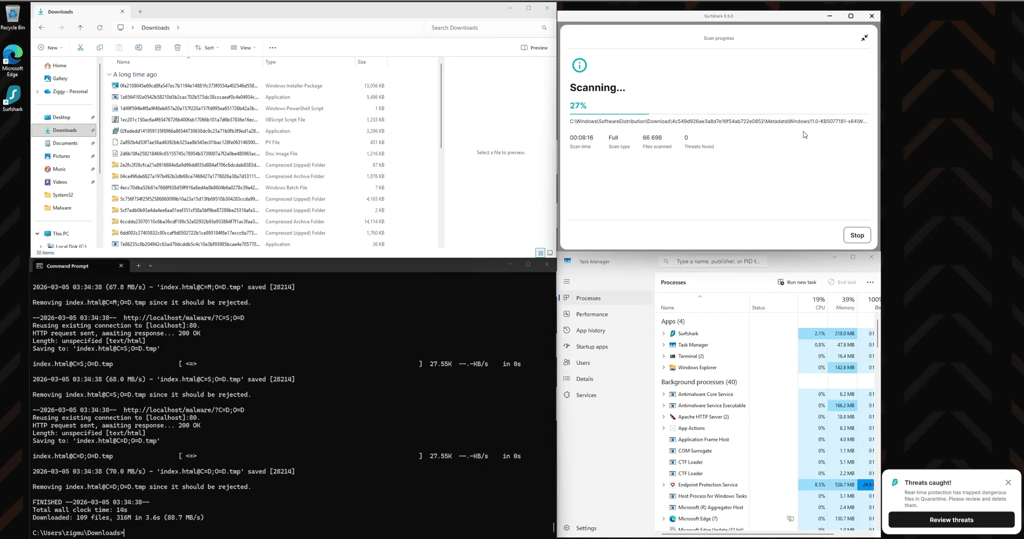Open Task Manager more options ellipsis
This screenshot has height=539, width=1024.
[x=870, y=282]
